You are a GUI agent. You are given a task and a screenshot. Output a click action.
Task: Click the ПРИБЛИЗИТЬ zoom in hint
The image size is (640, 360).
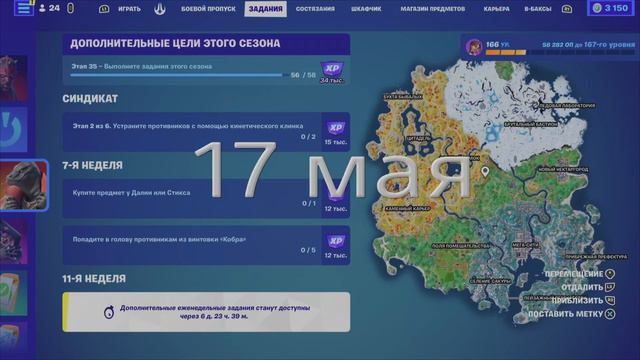[x=583, y=301]
